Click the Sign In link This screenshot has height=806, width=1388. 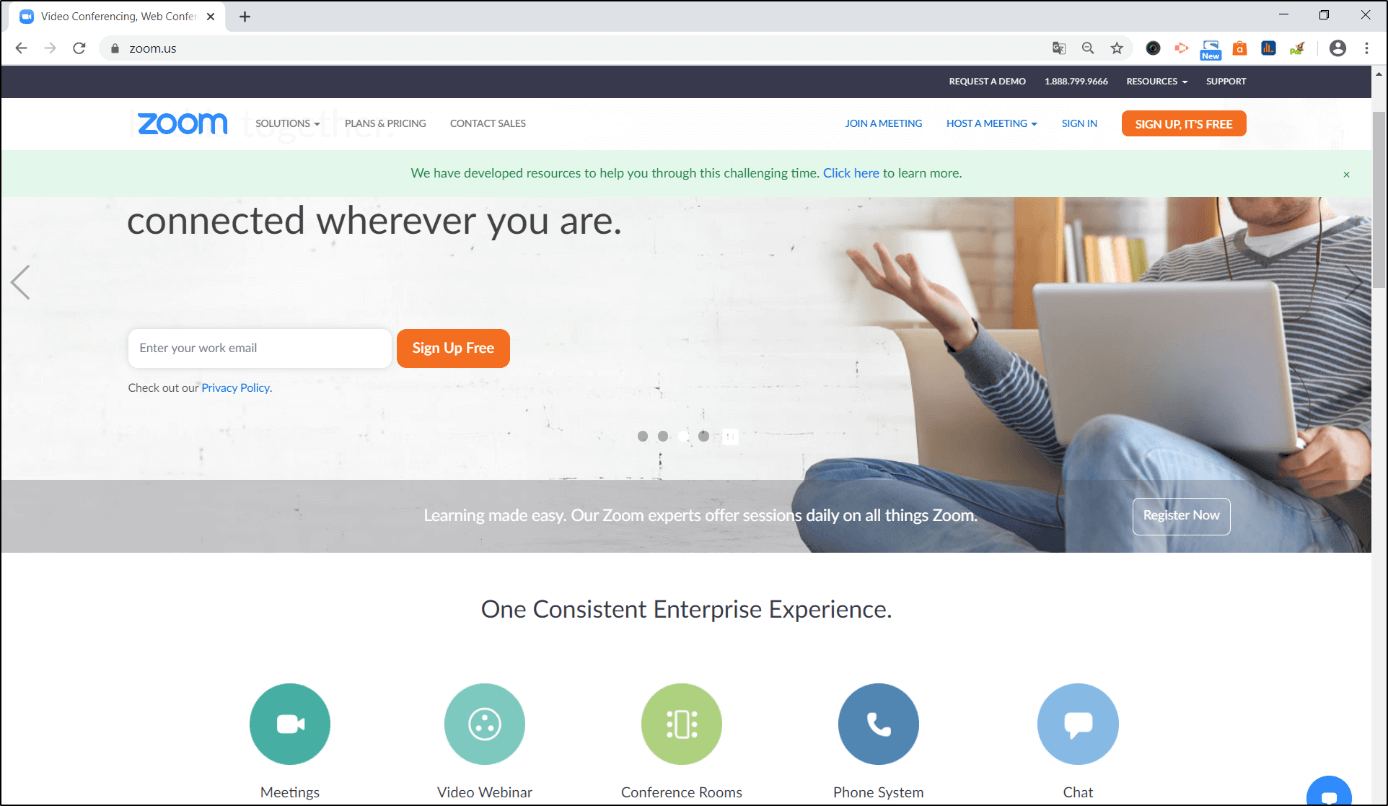[1079, 124]
